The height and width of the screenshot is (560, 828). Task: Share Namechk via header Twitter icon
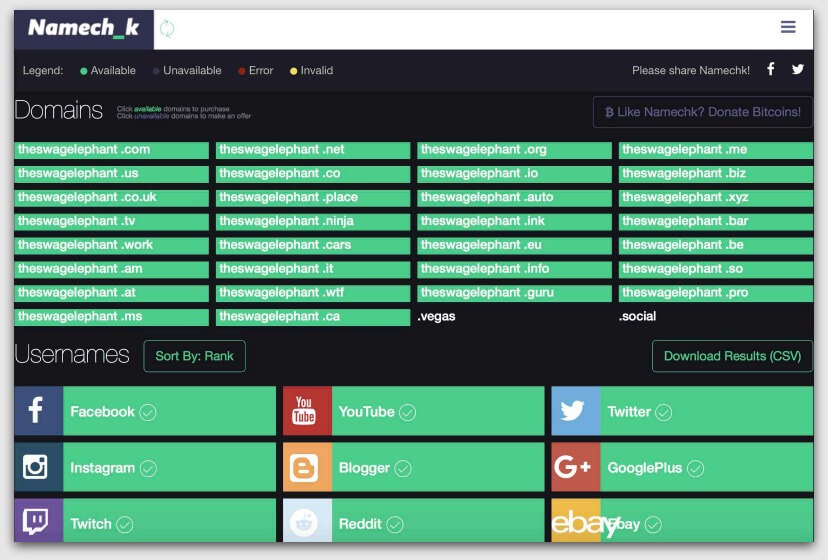pyautogui.click(x=797, y=70)
